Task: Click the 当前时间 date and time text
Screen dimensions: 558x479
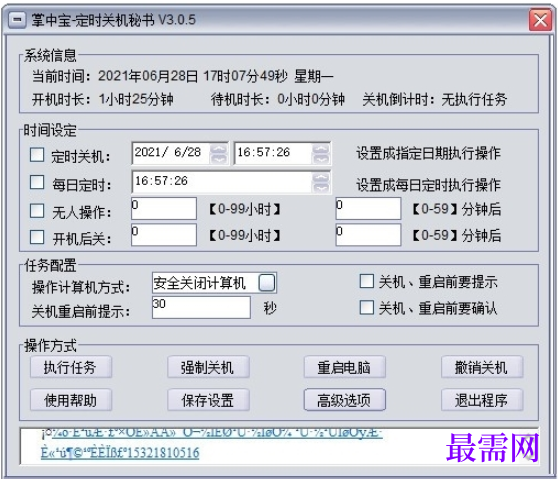Action: 183,76
